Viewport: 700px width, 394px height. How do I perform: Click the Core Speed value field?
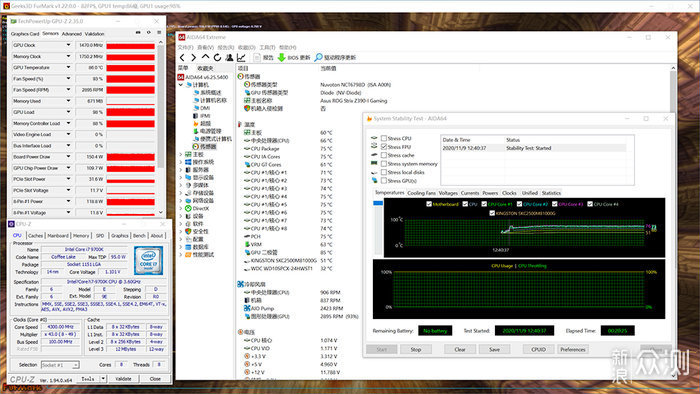(60, 327)
